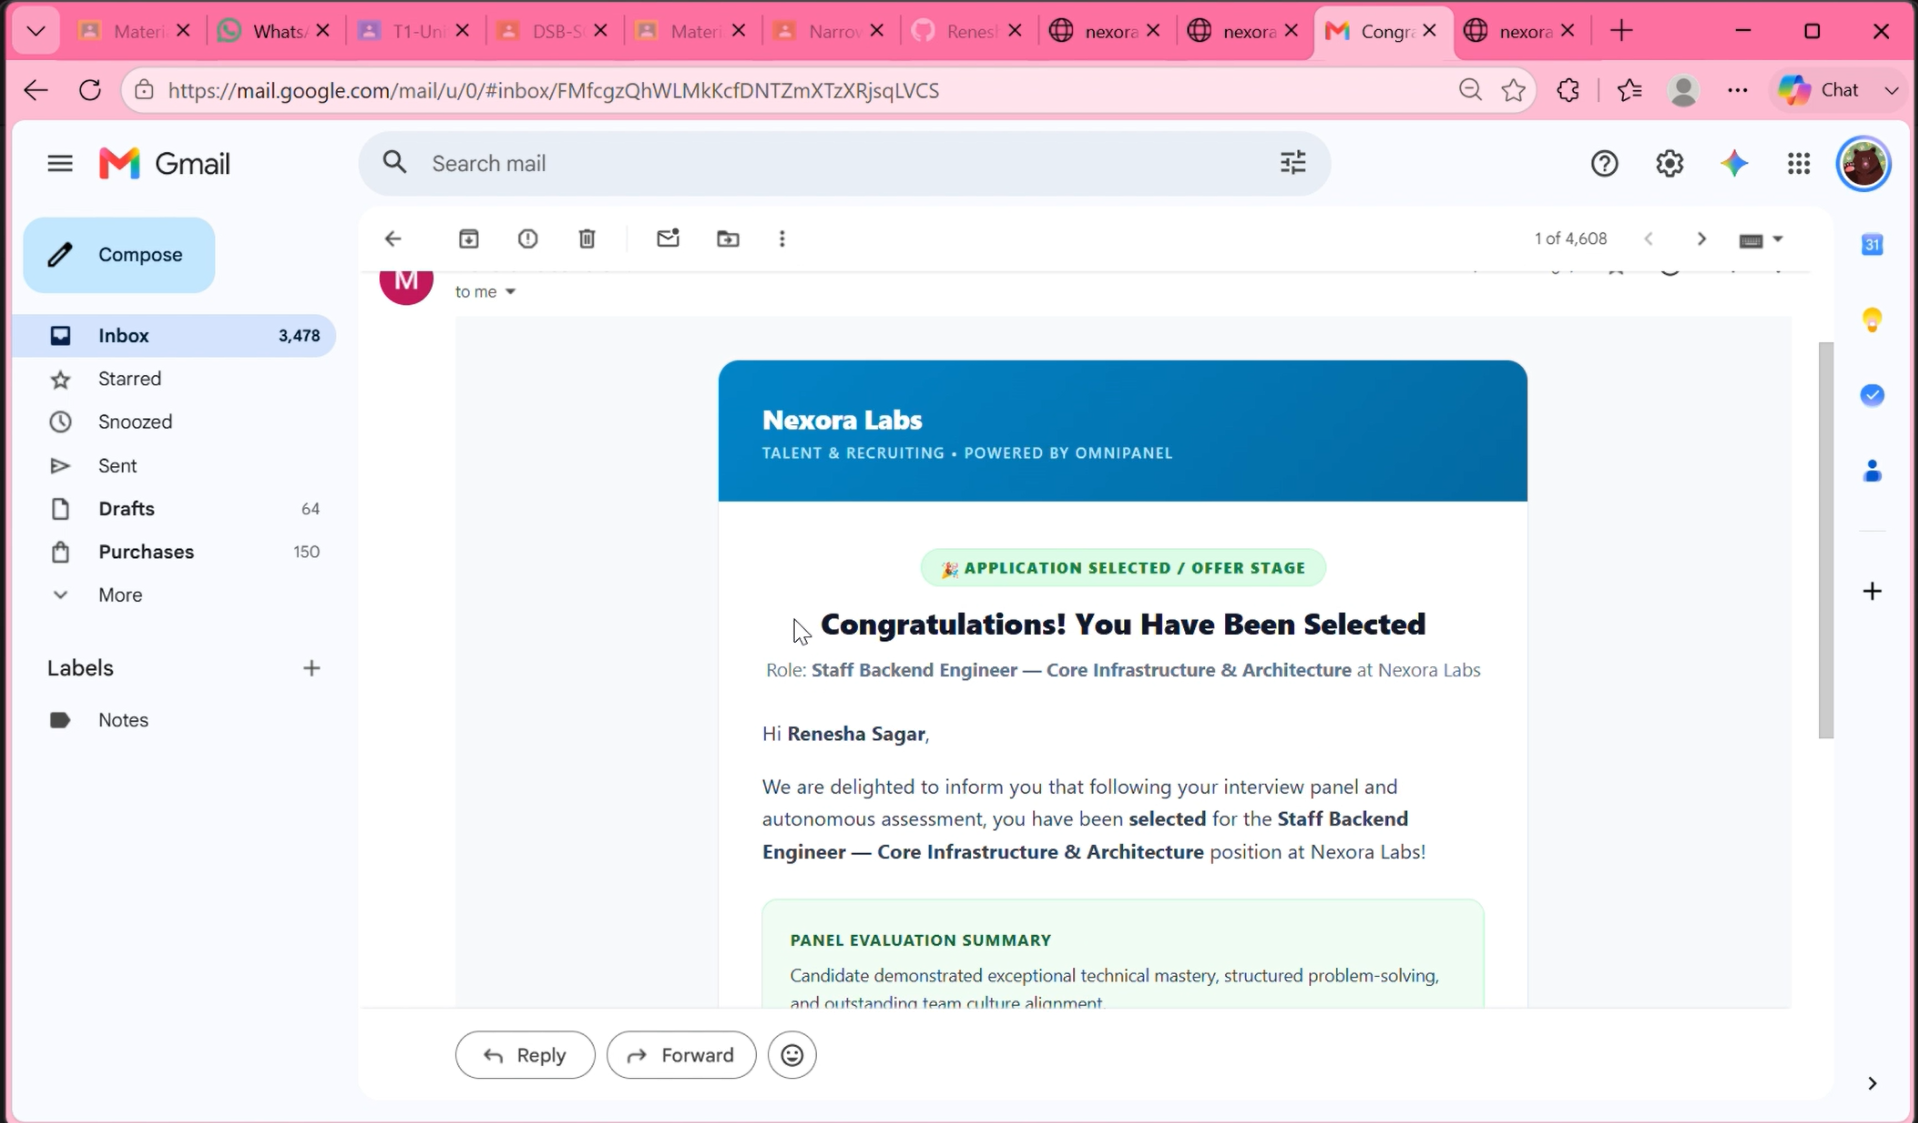Open Google Keep side panel
The image size is (1918, 1123).
click(1872, 320)
